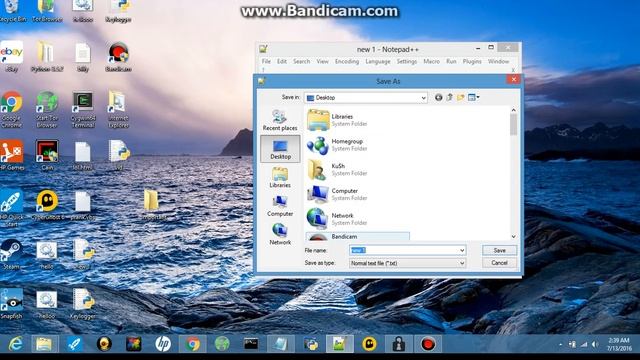Image resolution: width=640 pixels, height=360 pixels.
Task: Select the HP Quick Start desktop shortcut
Action: pos(11,208)
